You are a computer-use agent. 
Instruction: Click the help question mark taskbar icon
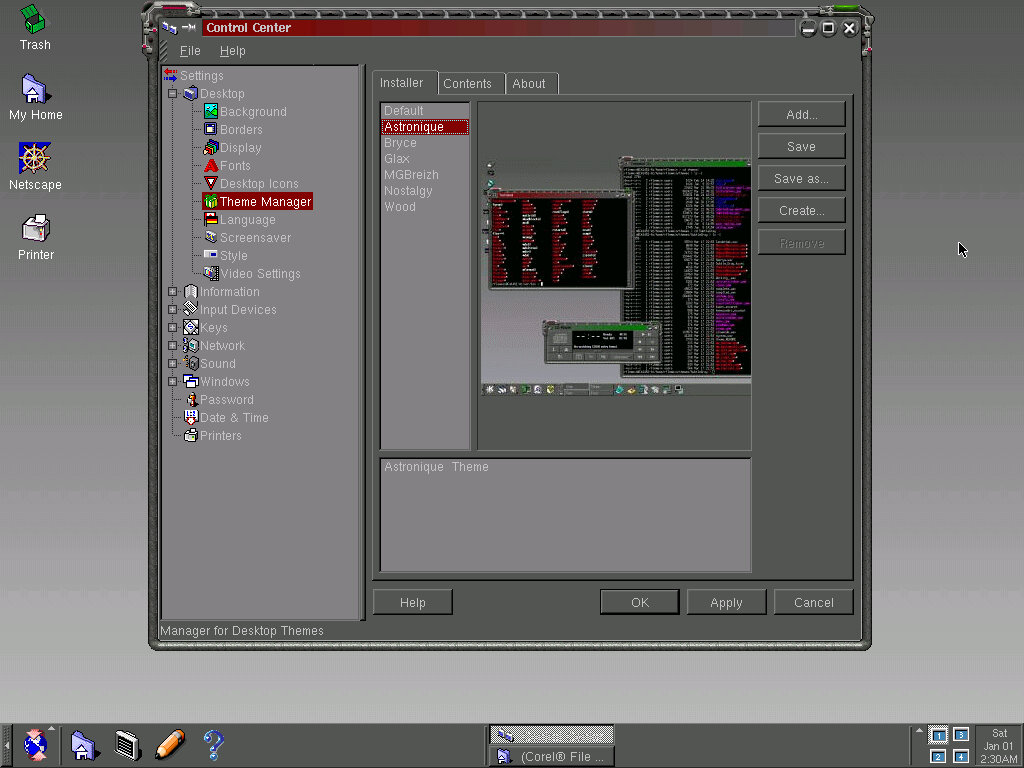213,744
